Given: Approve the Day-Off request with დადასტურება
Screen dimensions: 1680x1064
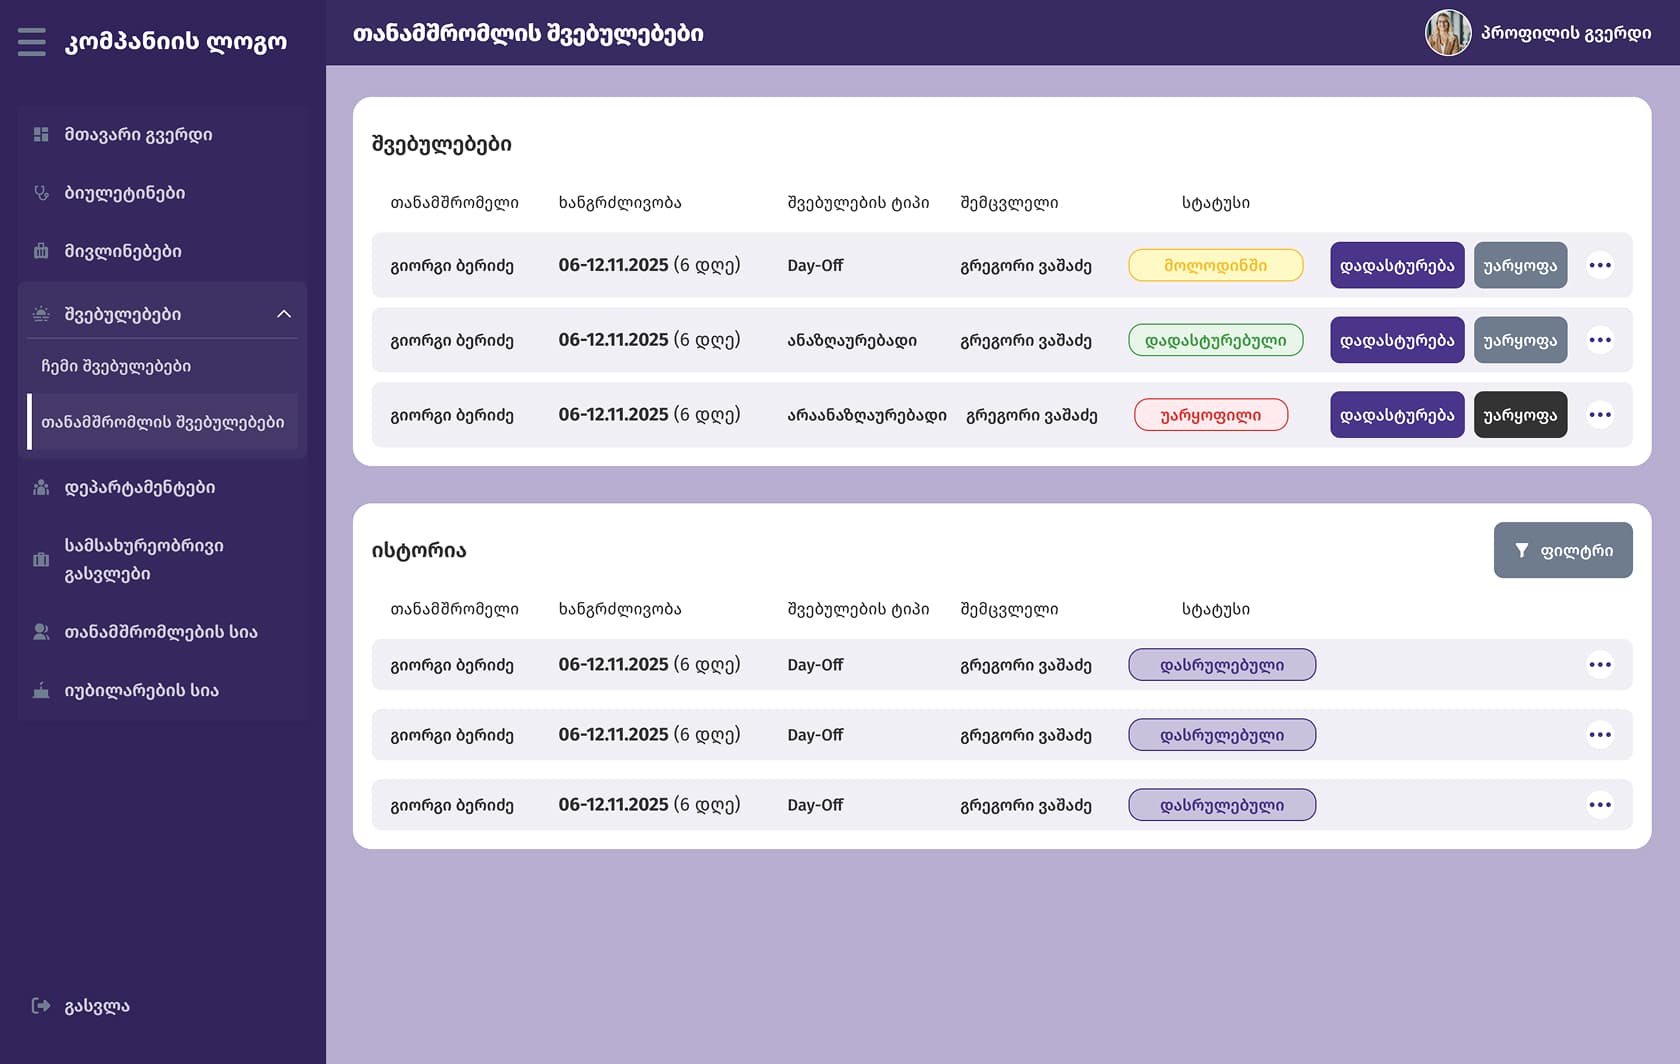Looking at the screenshot, I should 1396,265.
